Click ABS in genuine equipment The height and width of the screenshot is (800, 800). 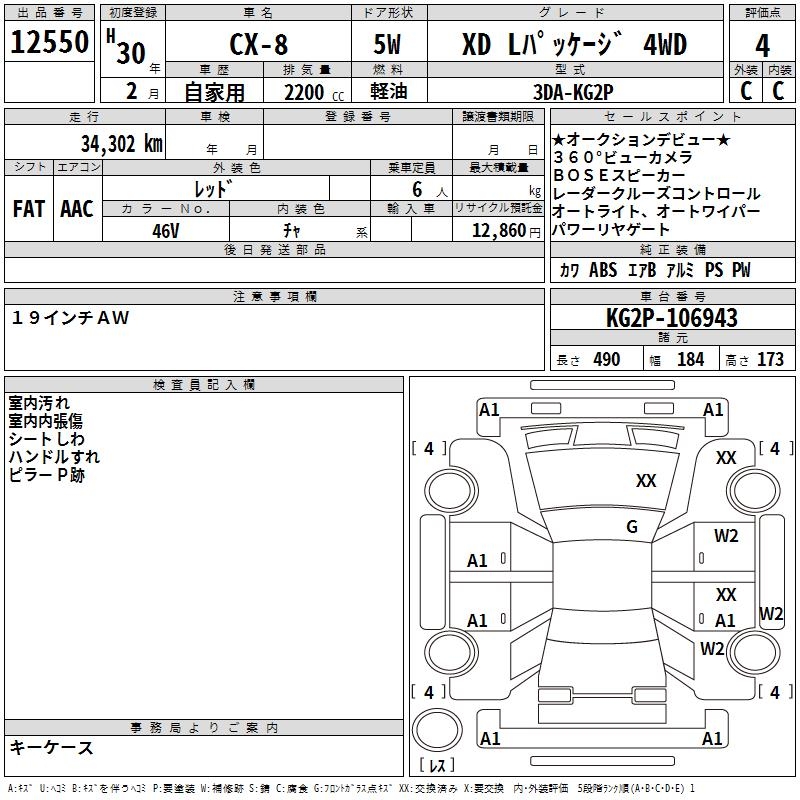tap(603, 270)
